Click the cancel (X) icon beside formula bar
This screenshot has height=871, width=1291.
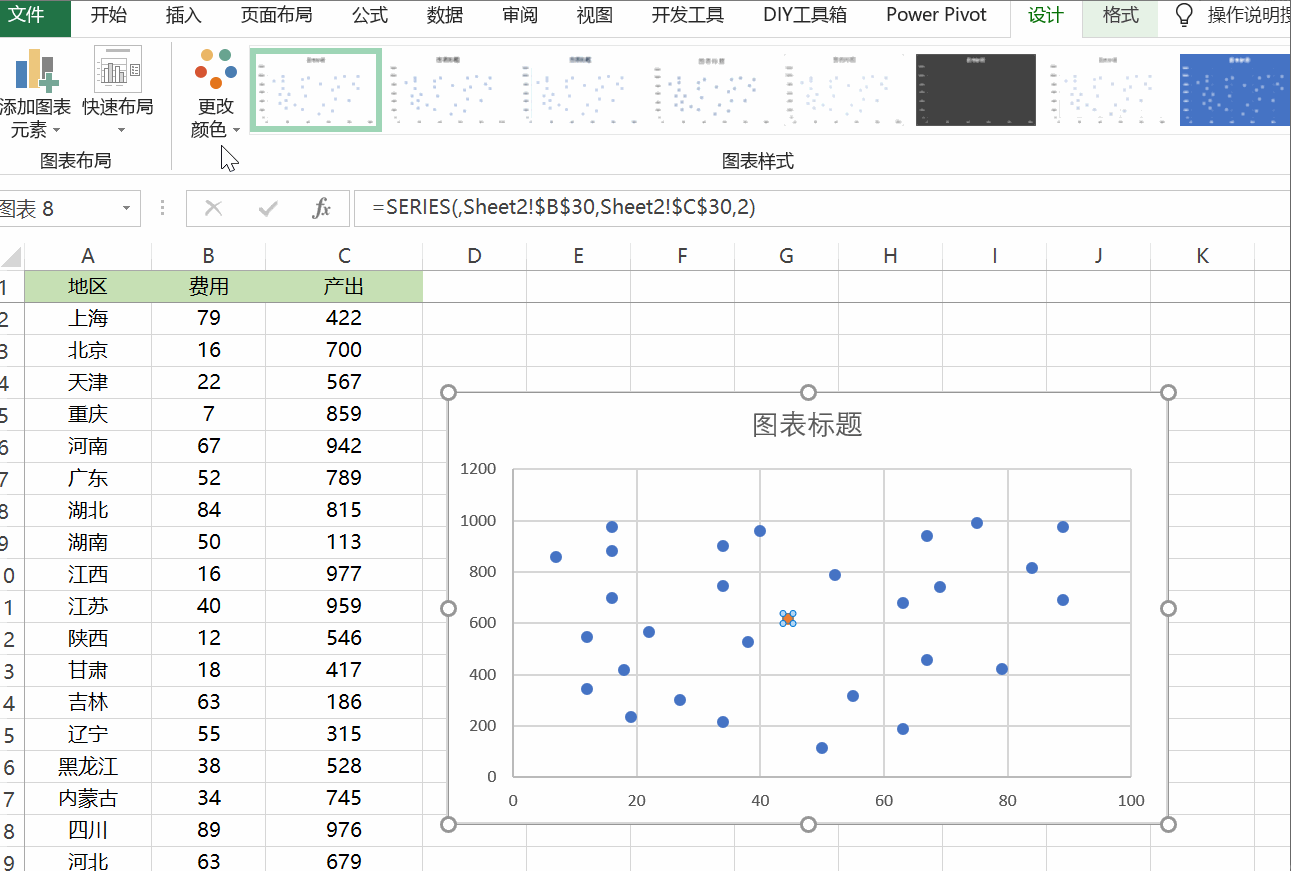[214, 208]
